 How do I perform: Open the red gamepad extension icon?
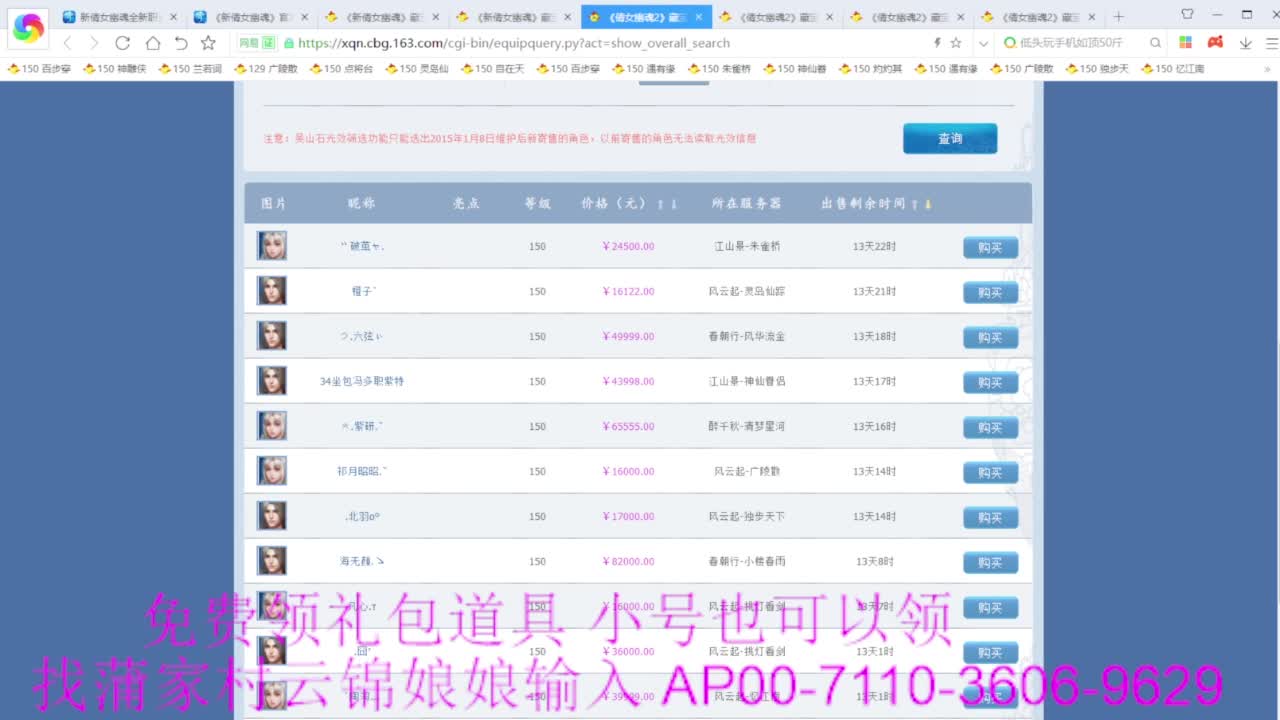coord(1215,43)
